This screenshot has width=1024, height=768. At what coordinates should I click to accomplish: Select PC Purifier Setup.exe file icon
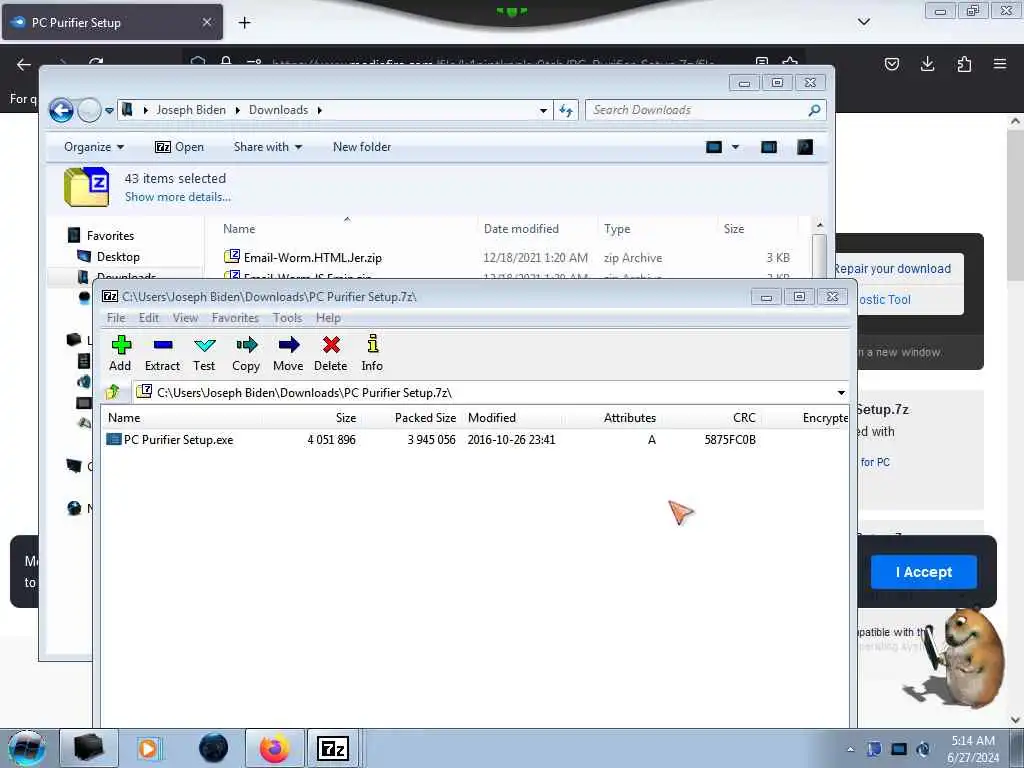[x=114, y=440]
